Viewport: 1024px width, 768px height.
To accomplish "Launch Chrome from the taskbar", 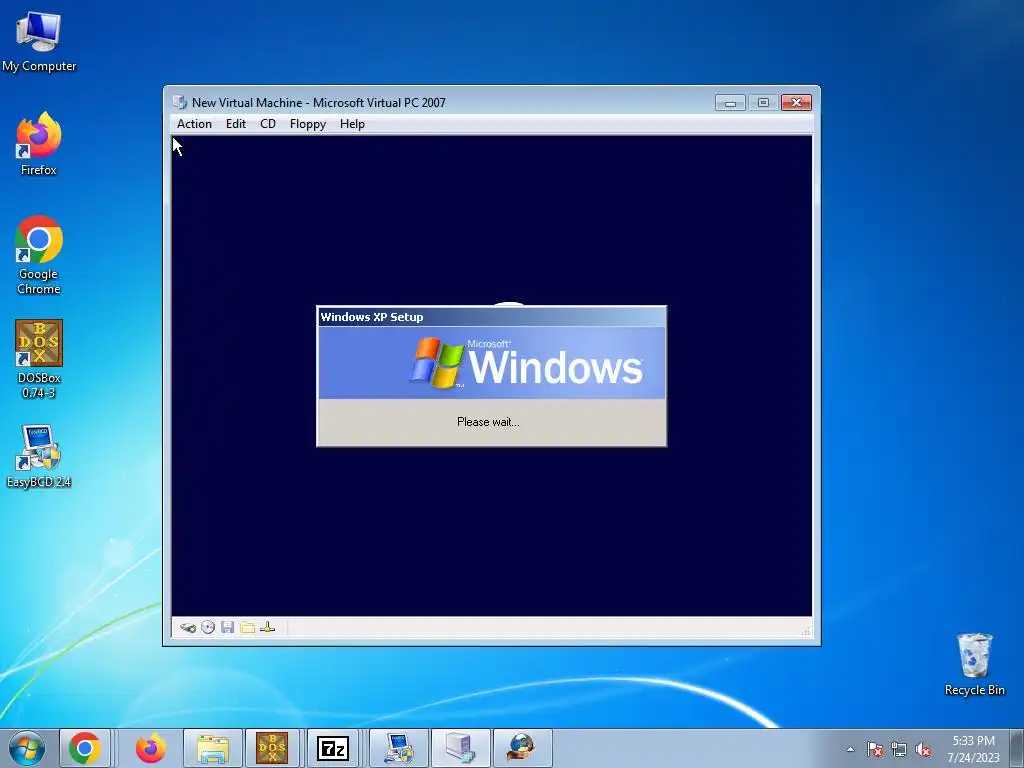I will pyautogui.click(x=85, y=748).
